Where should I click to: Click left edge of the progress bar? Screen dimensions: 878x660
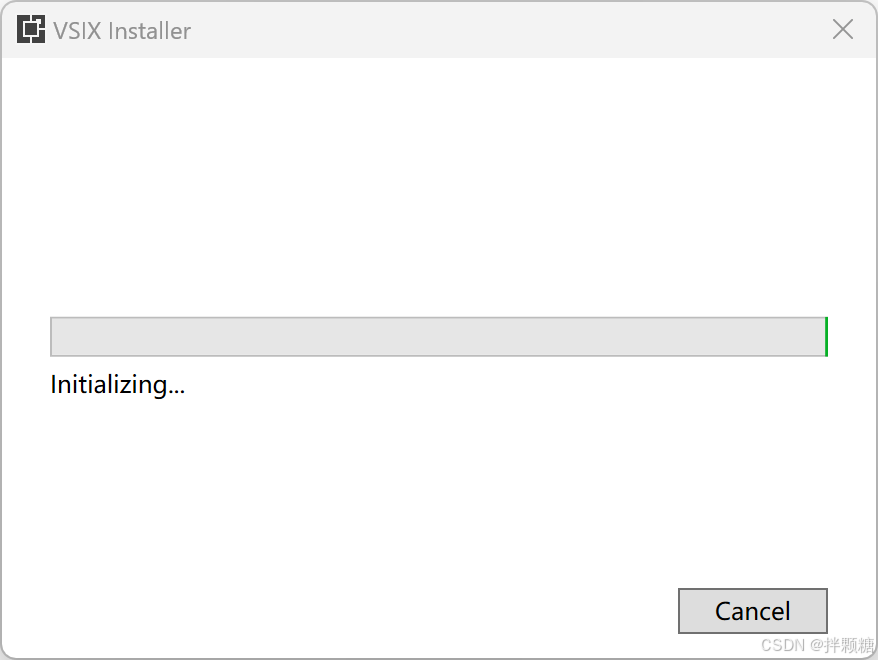(55, 337)
